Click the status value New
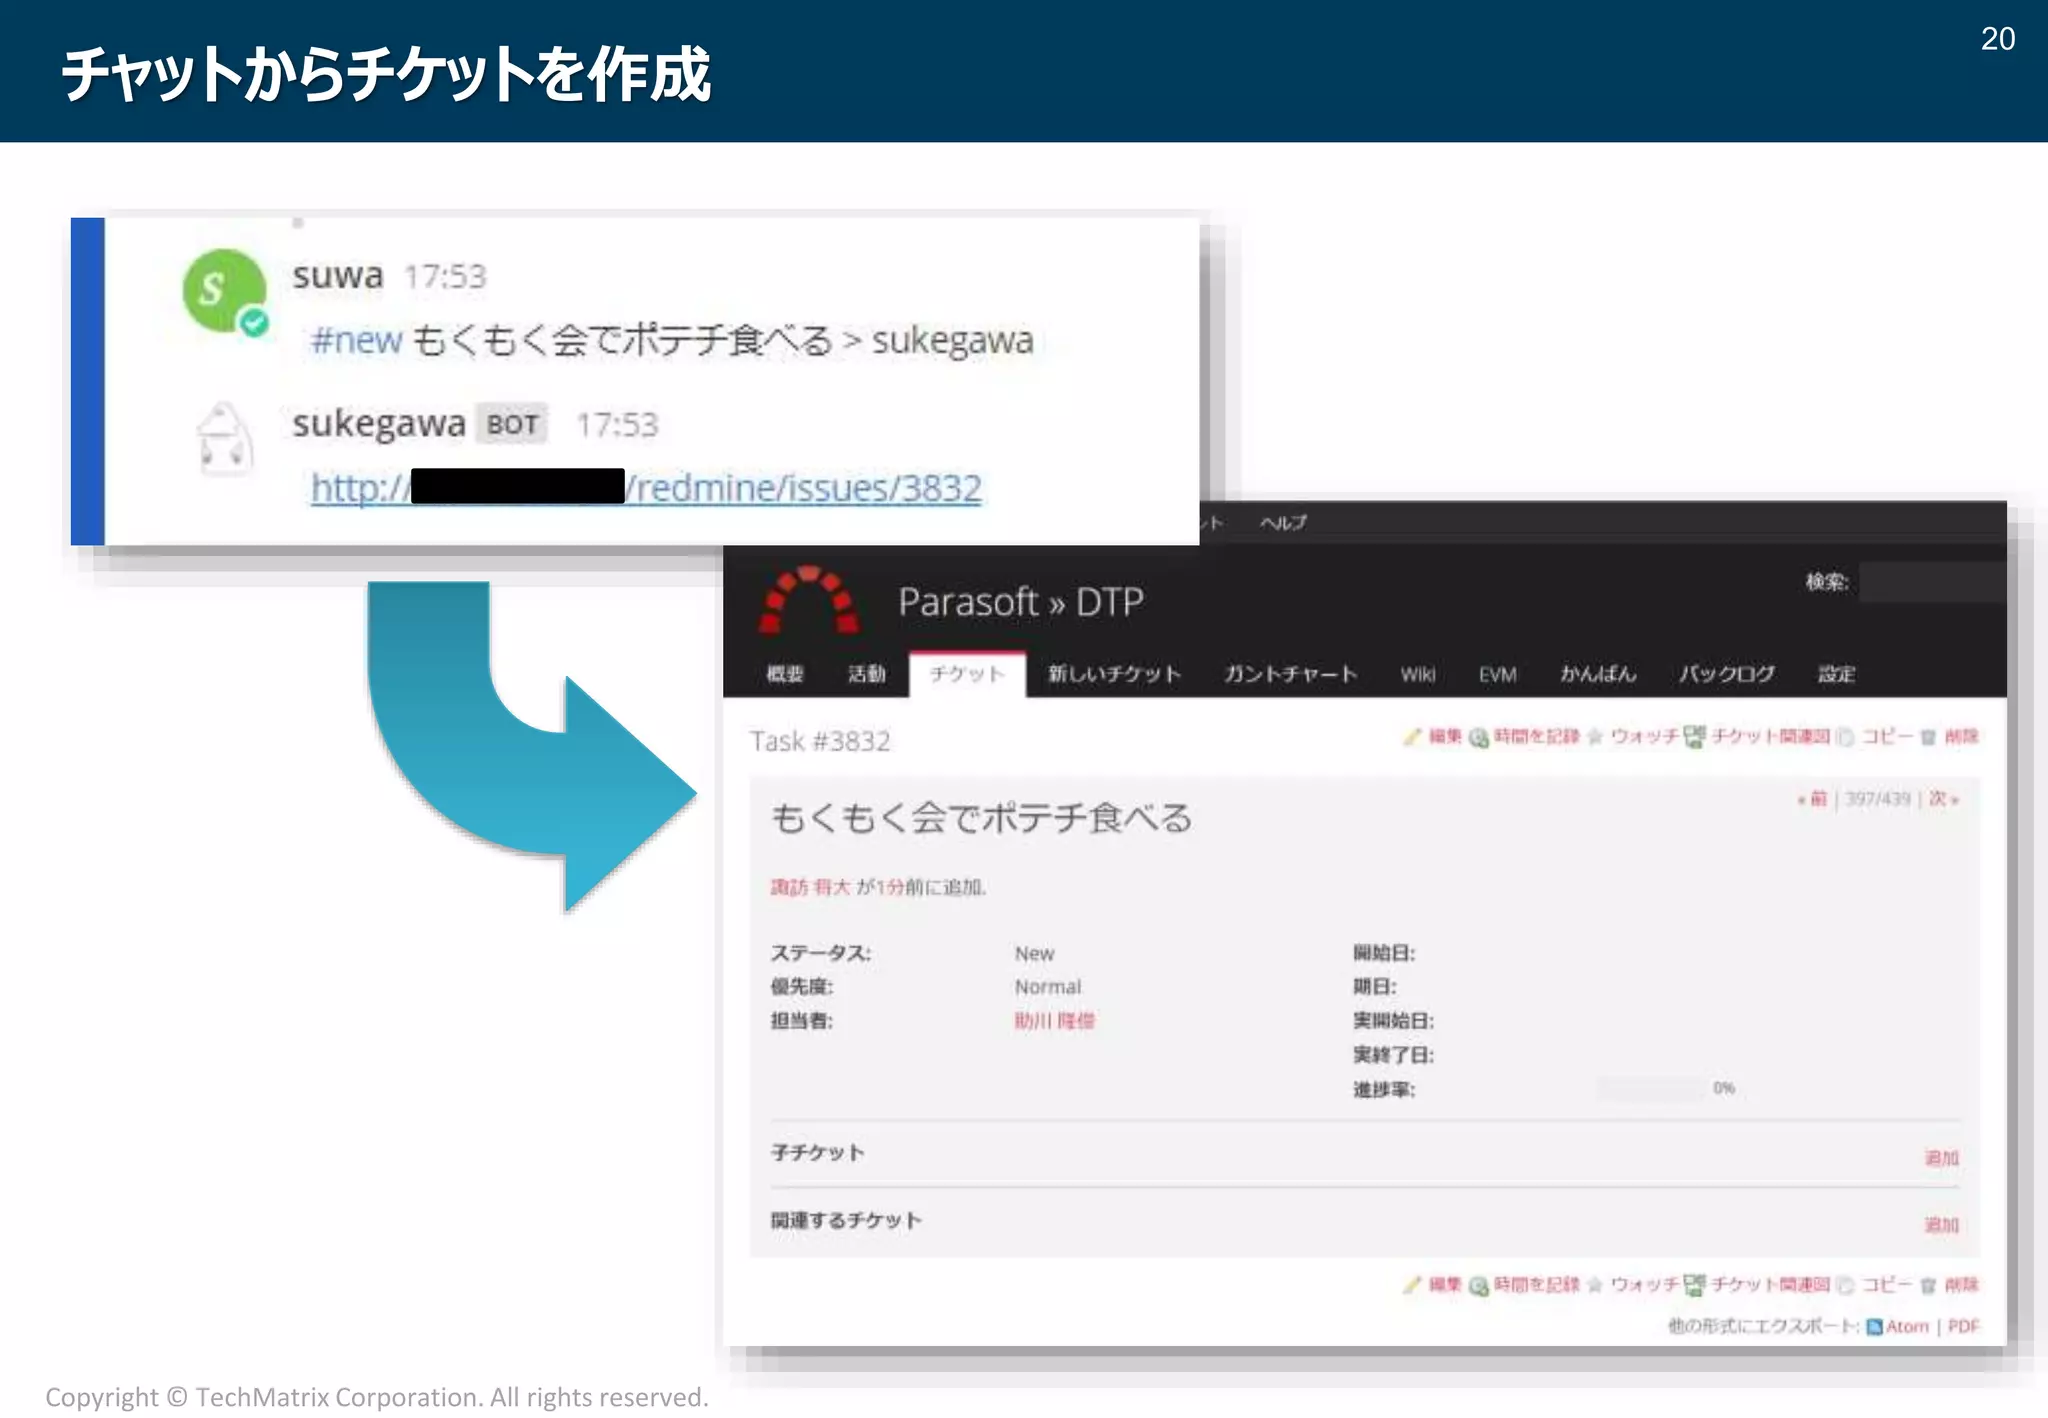The width and height of the screenshot is (2048, 1418). 1034,954
